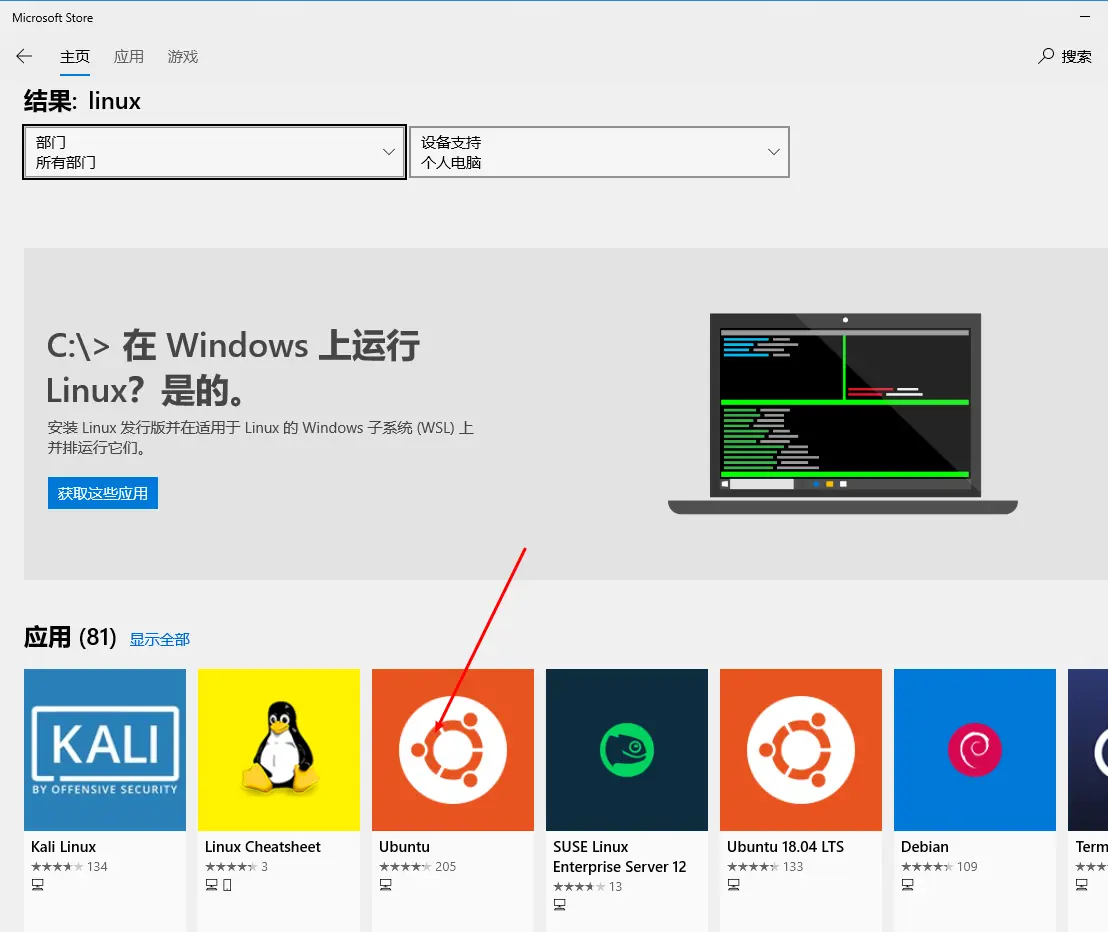Click the star rating under Kali Linux
Viewport: 1108px width, 932px height.
coord(57,866)
